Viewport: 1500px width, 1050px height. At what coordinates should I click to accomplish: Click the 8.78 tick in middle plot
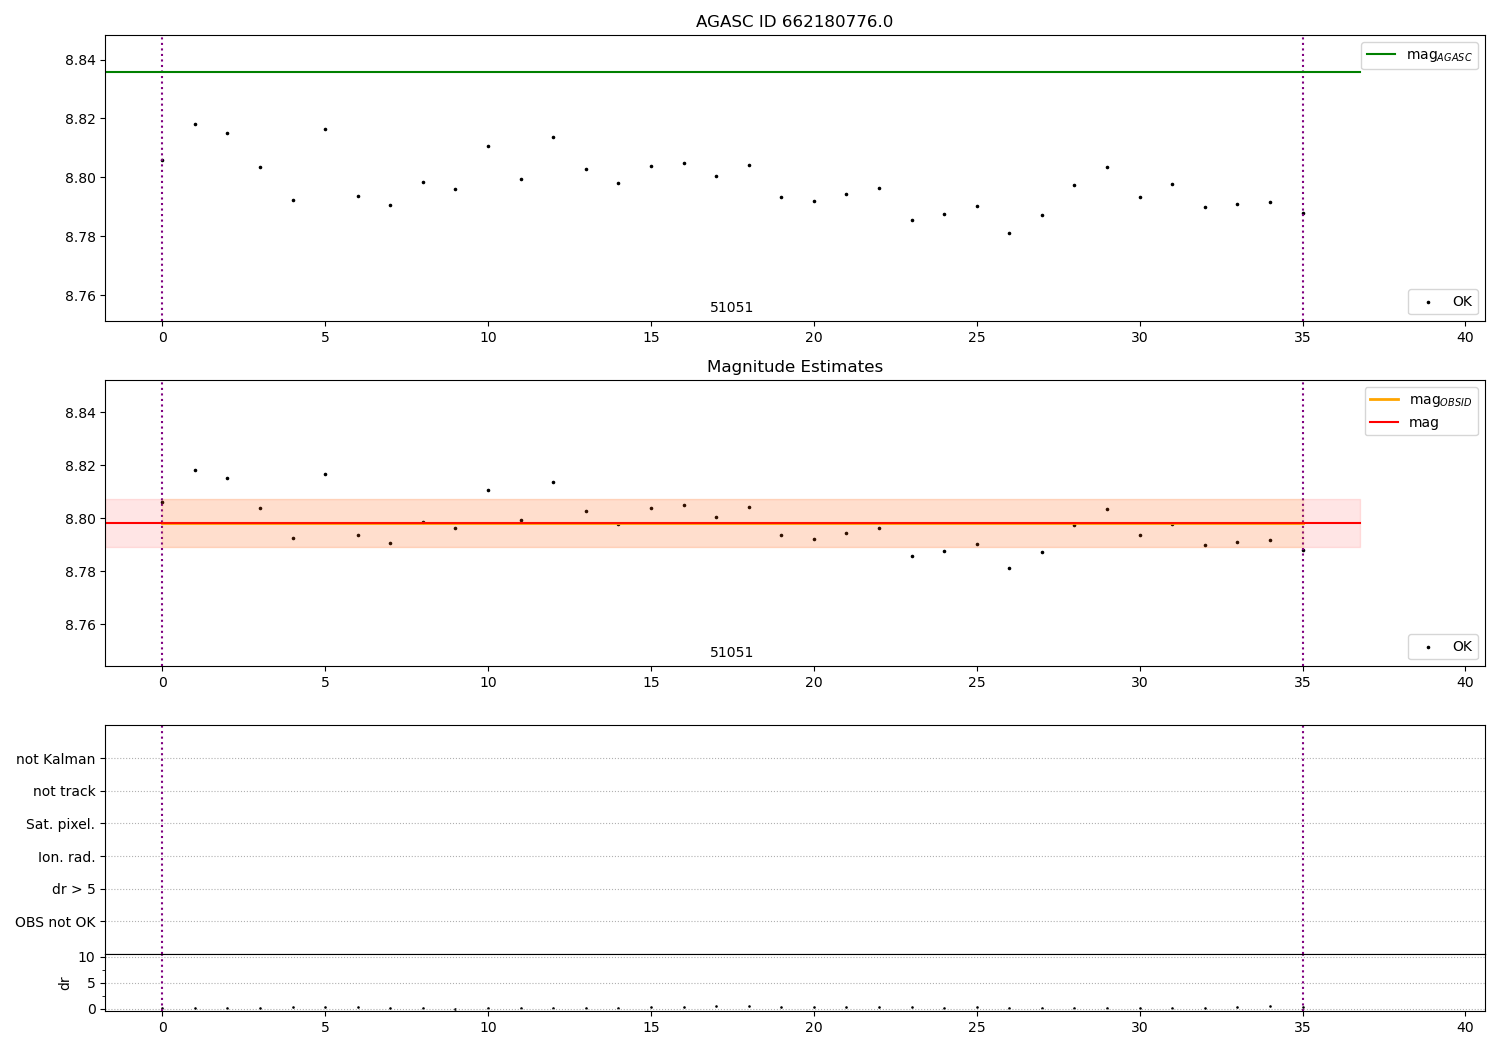pos(79,572)
